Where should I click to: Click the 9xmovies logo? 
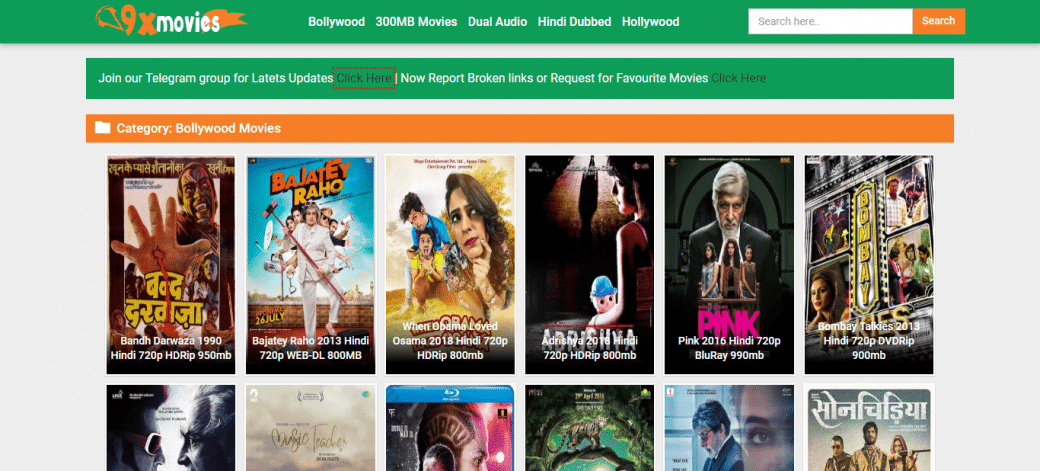click(170, 21)
